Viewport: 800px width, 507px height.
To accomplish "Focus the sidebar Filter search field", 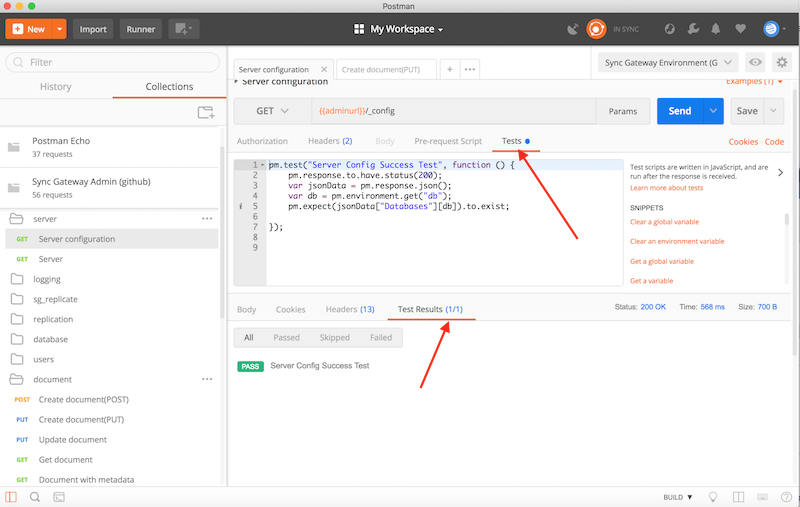I will [x=112, y=62].
